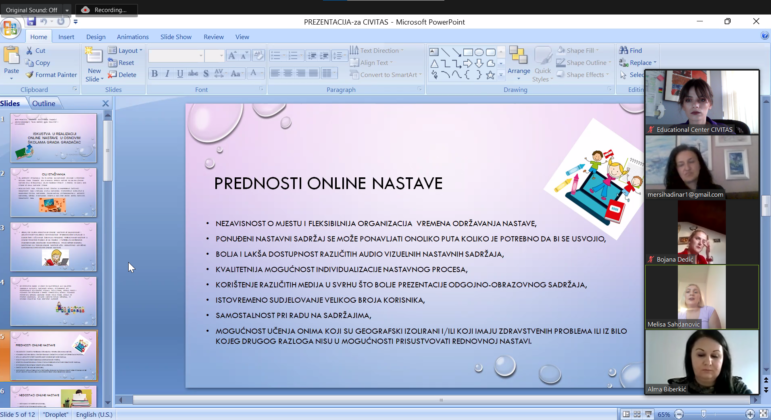The width and height of the screenshot is (771, 420).
Task: Cut the selection
Action: [x=36, y=51]
